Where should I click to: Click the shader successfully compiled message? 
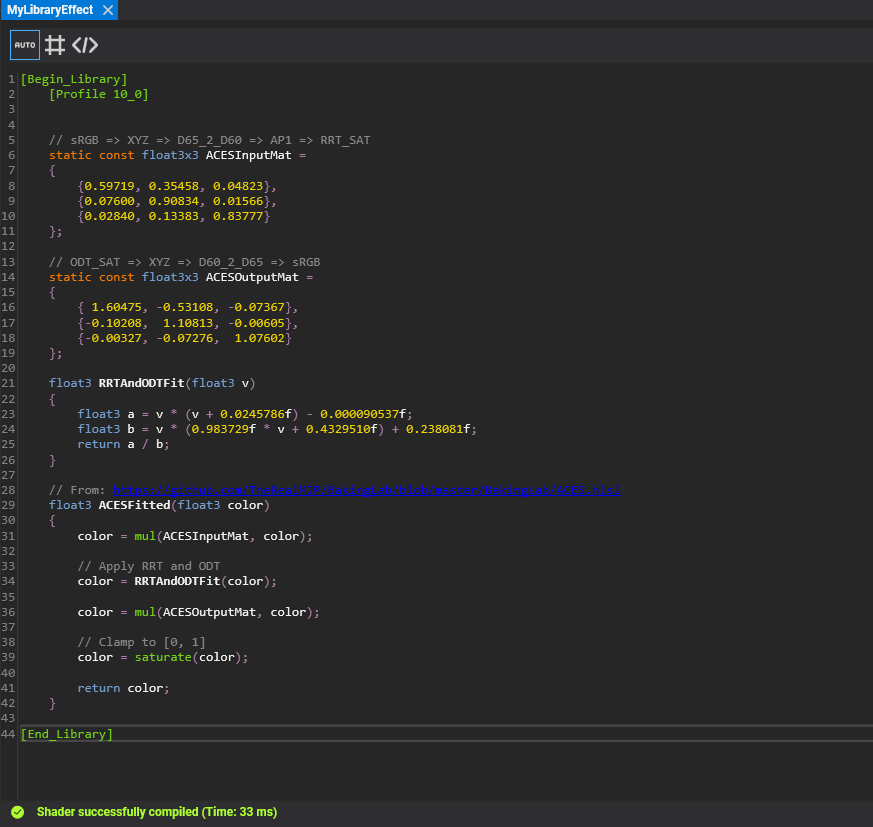pyautogui.click(x=156, y=812)
